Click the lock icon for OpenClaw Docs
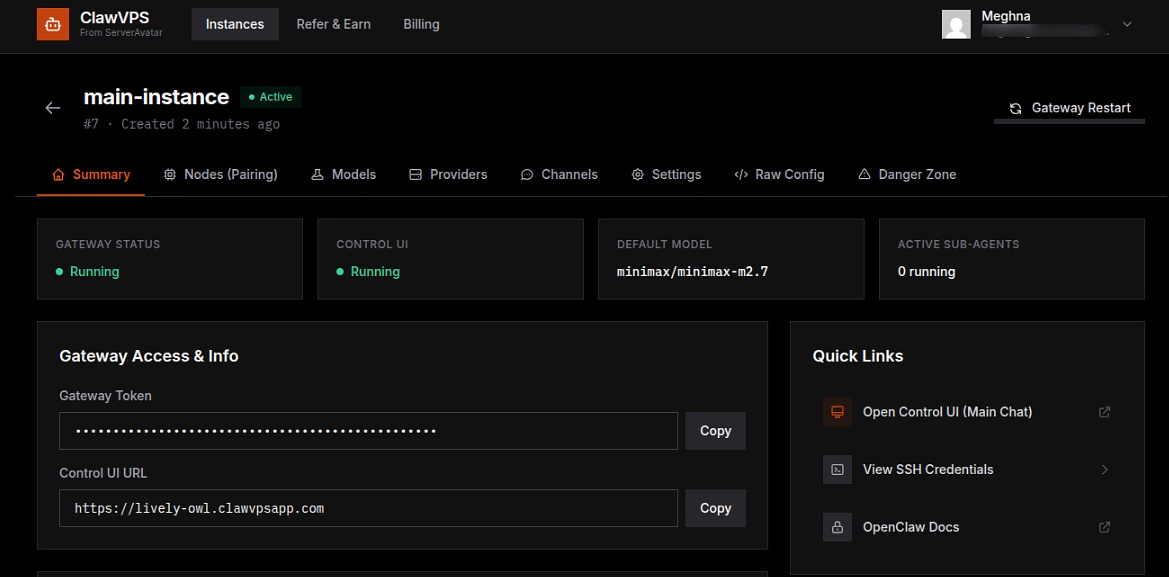The height and width of the screenshot is (577, 1169). [837, 527]
